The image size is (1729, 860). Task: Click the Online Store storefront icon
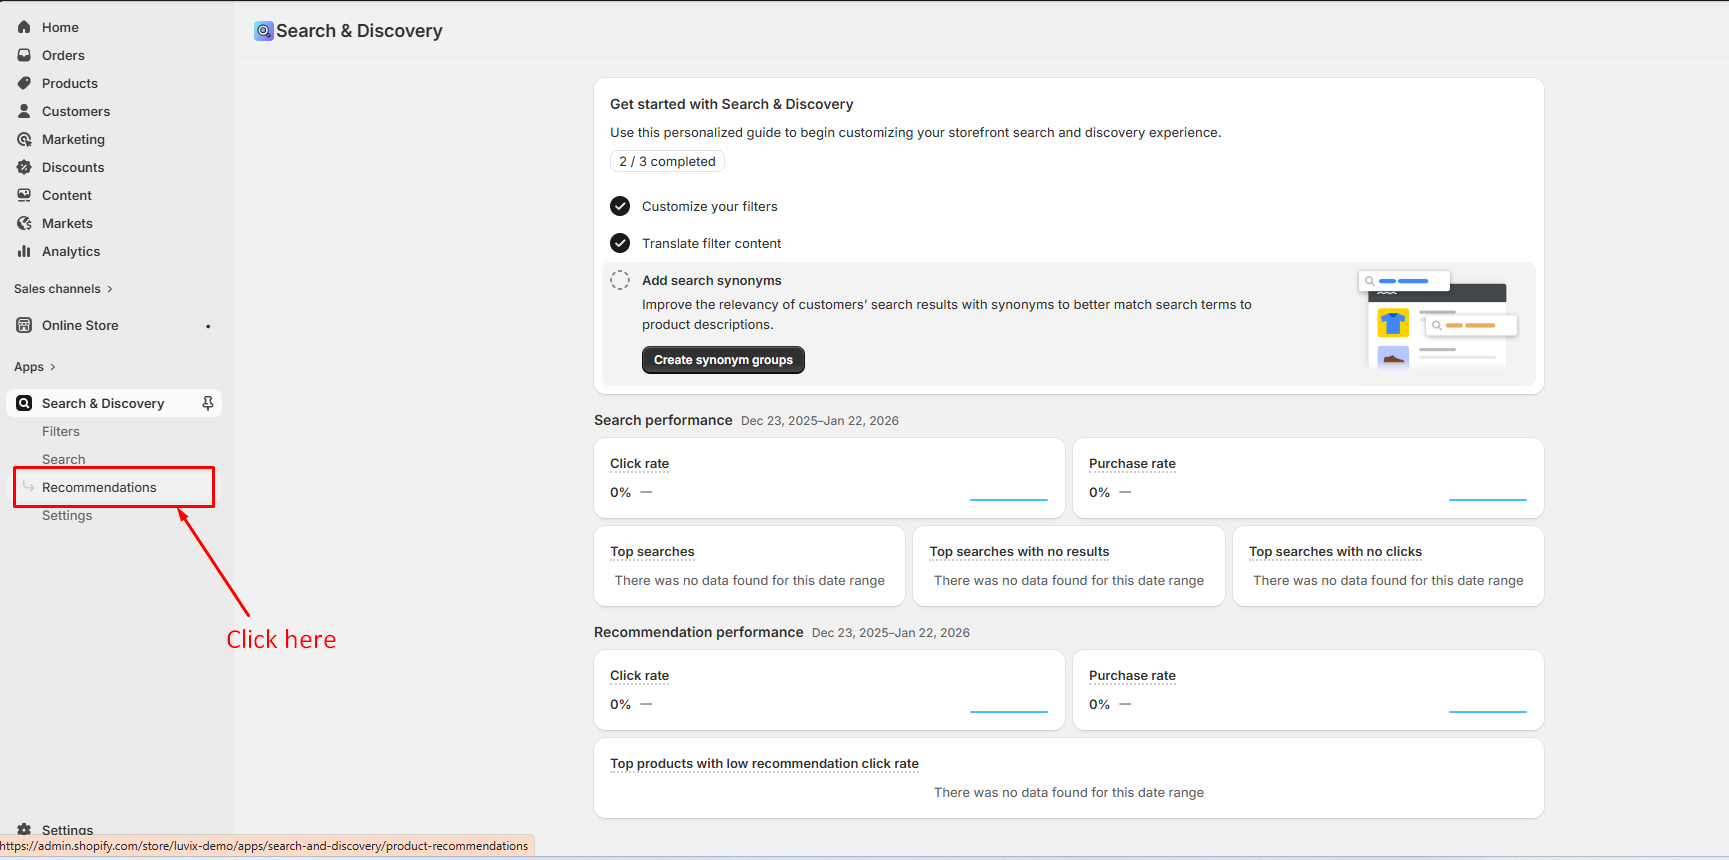tap(24, 325)
